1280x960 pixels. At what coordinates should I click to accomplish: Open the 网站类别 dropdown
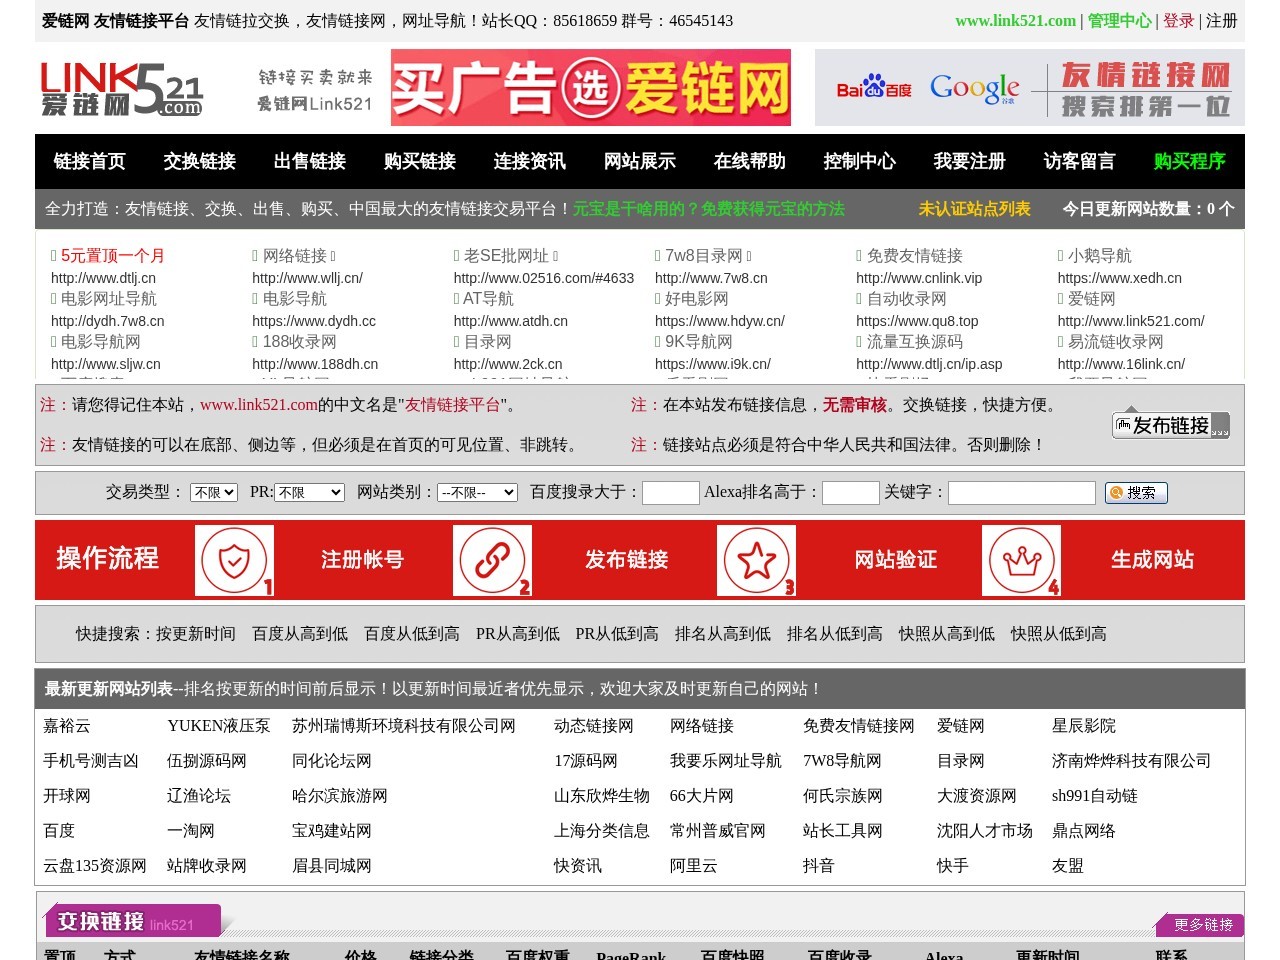pos(477,492)
